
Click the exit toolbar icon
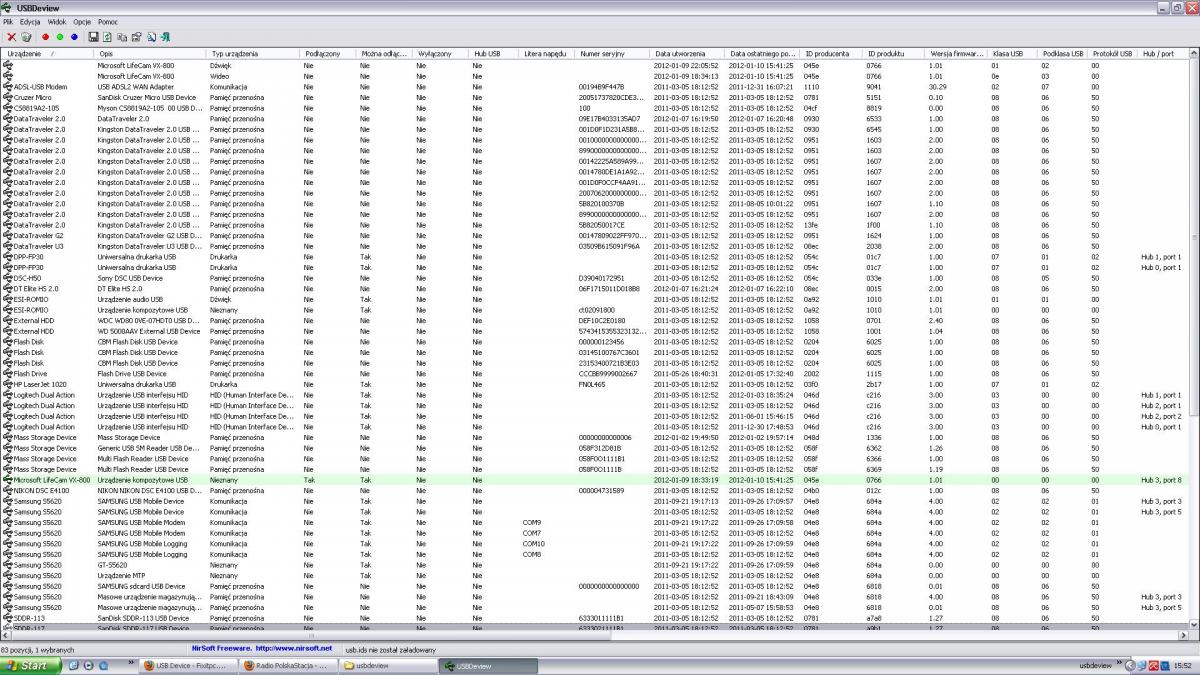pos(165,37)
